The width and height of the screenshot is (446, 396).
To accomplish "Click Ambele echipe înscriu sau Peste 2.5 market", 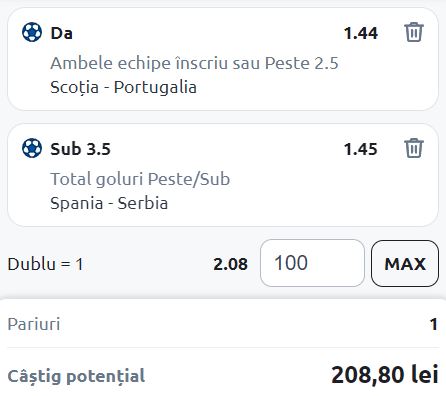I will pyautogui.click(x=194, y=63).
